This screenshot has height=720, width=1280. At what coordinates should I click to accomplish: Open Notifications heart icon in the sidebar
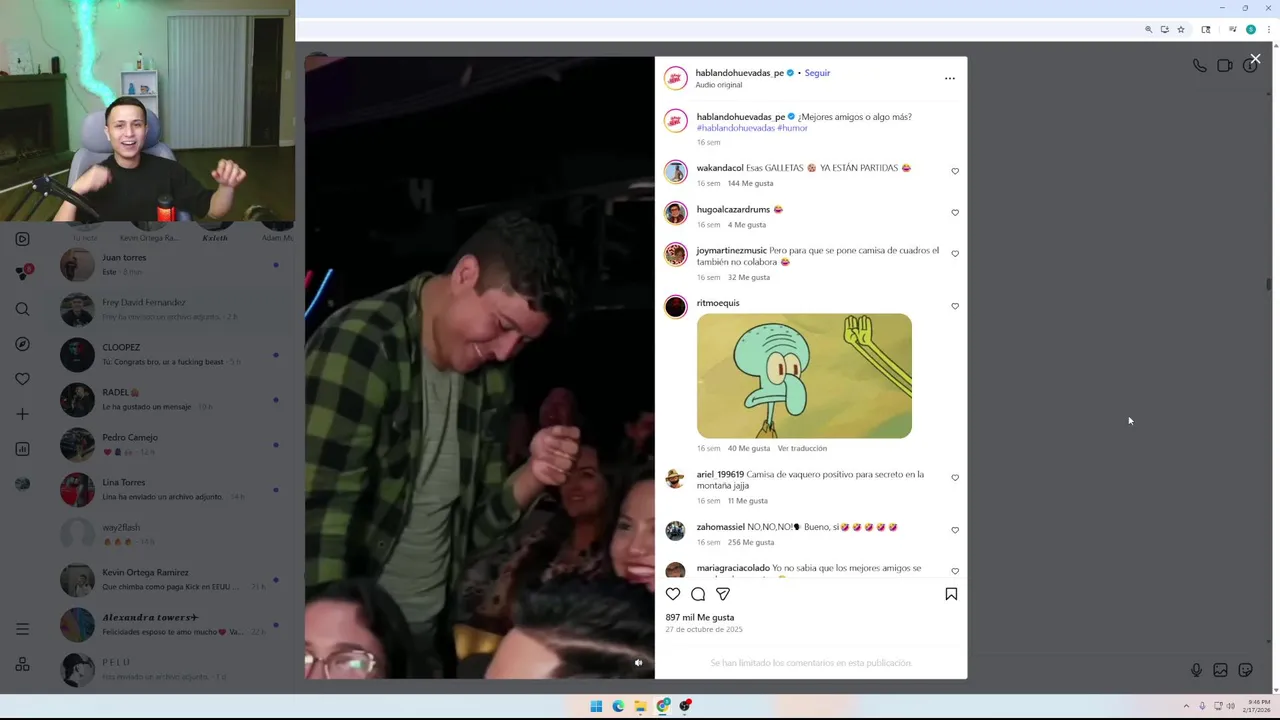click(x=22, y=379)
